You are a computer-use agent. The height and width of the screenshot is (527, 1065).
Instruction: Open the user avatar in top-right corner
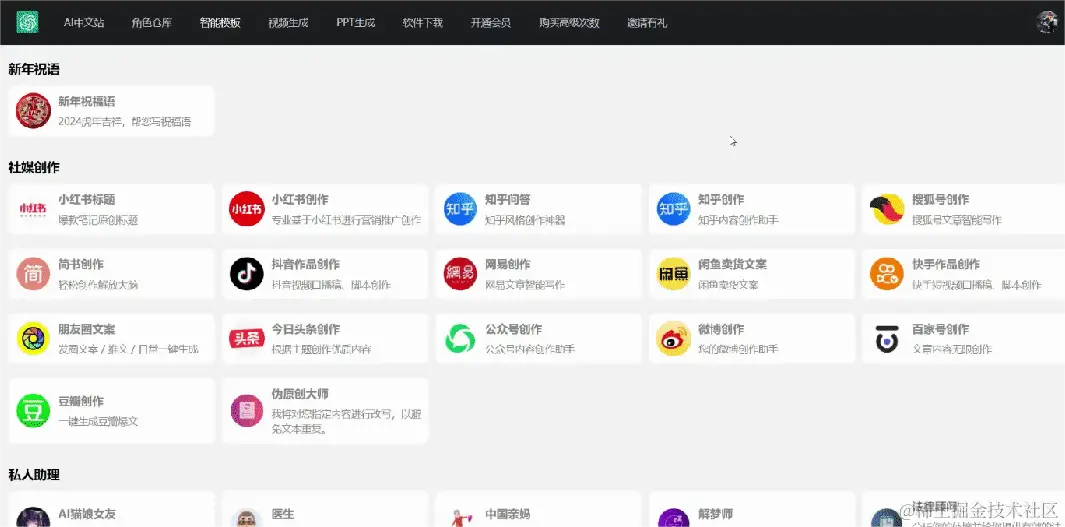pos(1047,22)
